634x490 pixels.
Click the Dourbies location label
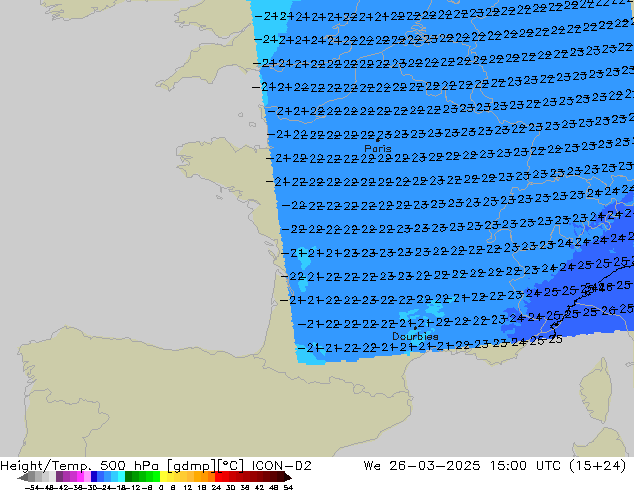(415, 336)
